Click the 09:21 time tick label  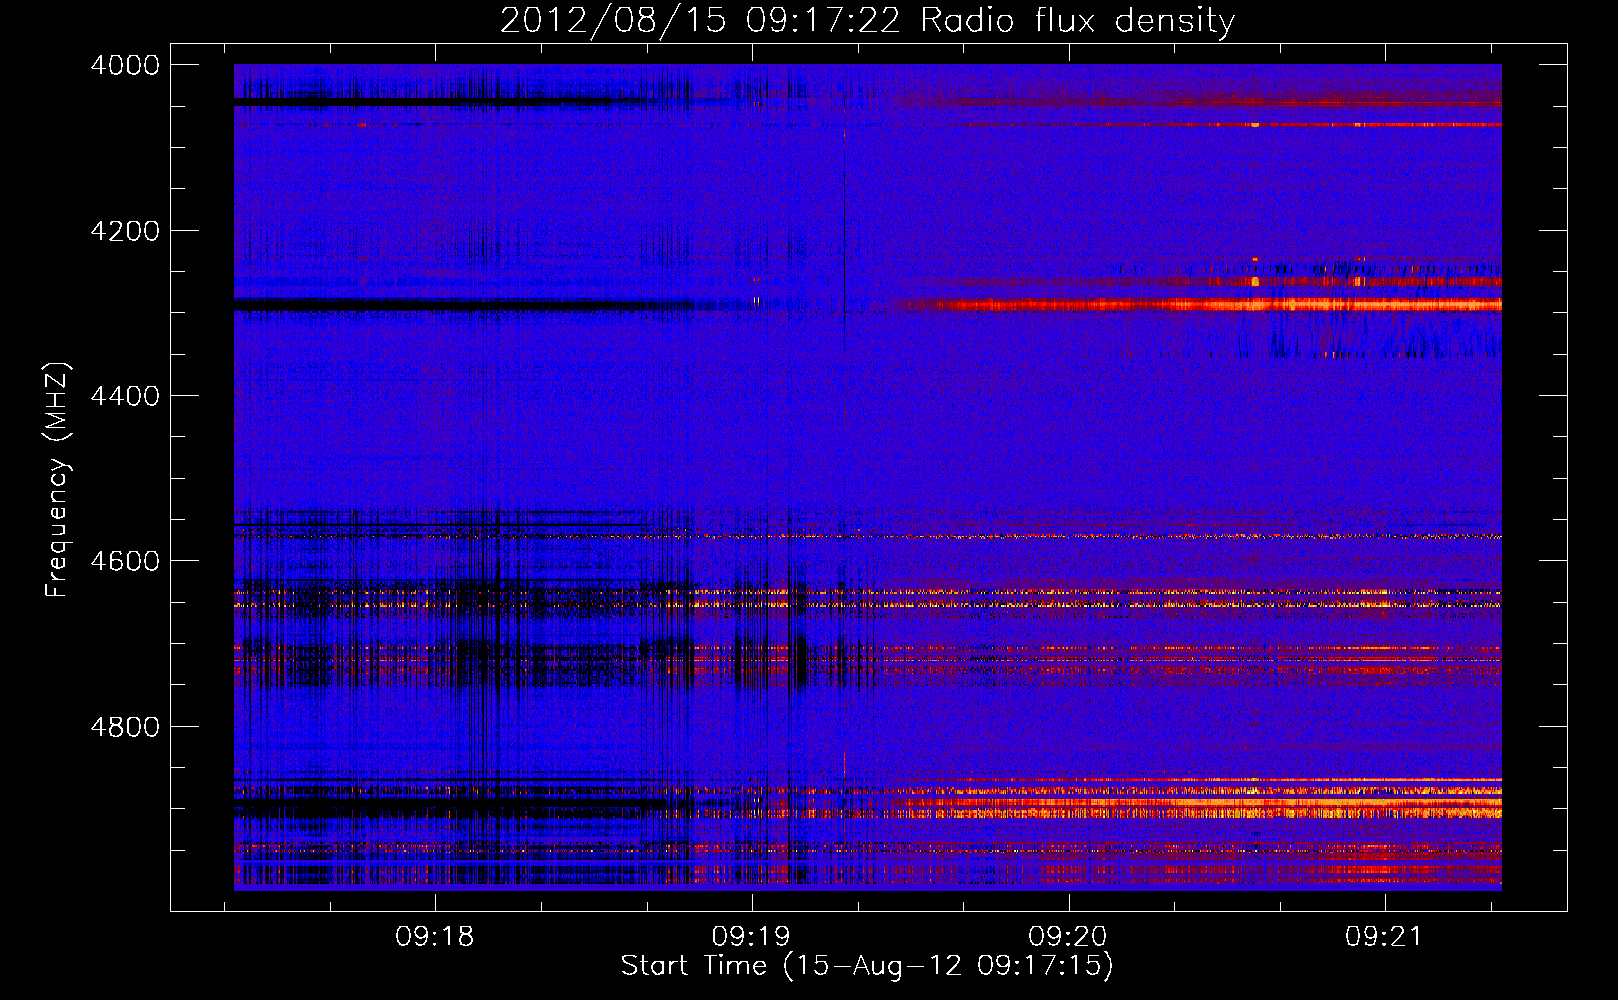click(1384, 937)
